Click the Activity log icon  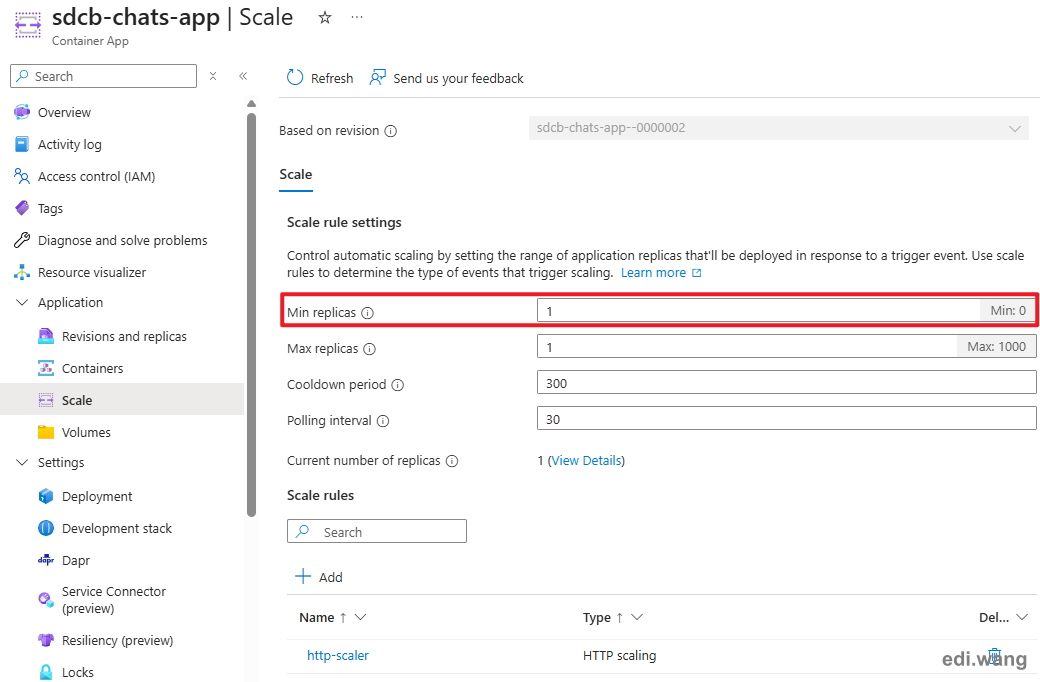click(22, 144)
